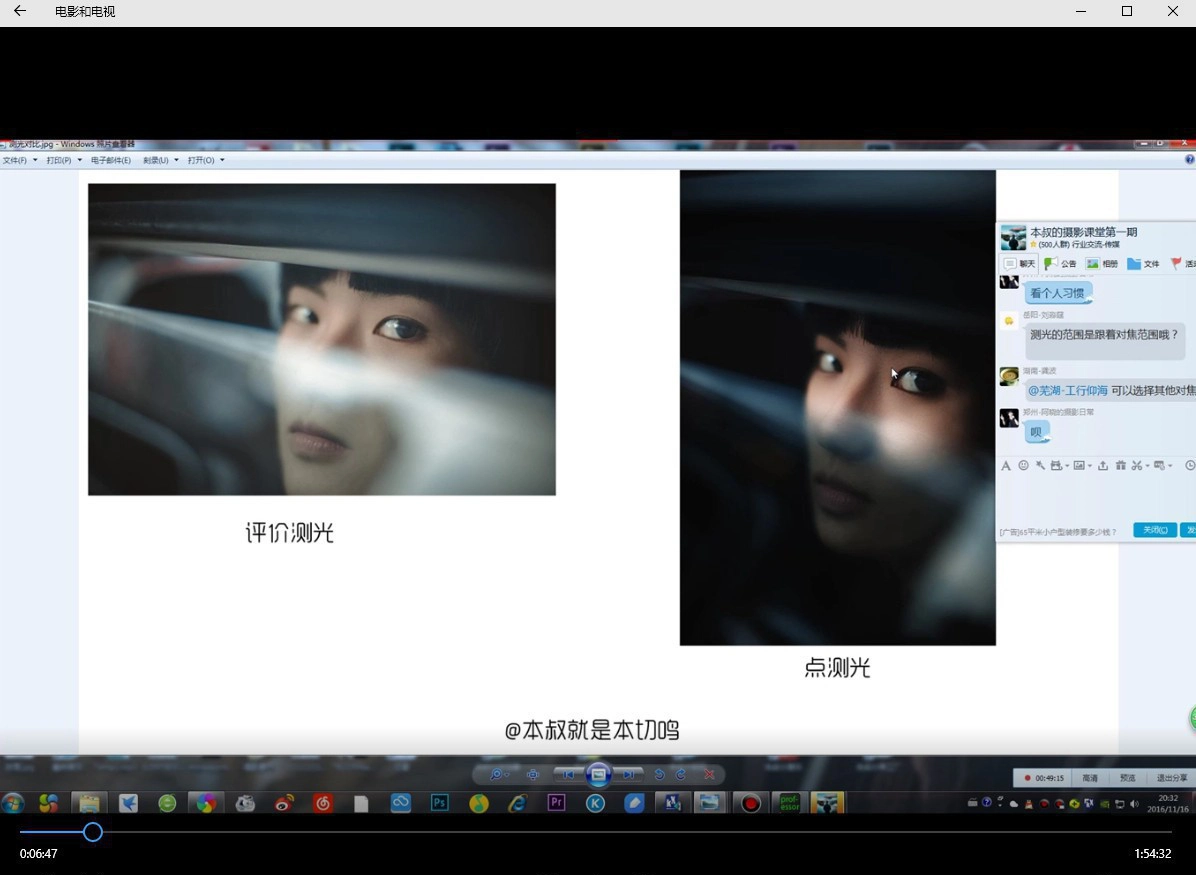Image resolution: width=1196 pixels, height=875 pixels.
Task: Click the 看个人习惯 chat message
Action: 1057,293
